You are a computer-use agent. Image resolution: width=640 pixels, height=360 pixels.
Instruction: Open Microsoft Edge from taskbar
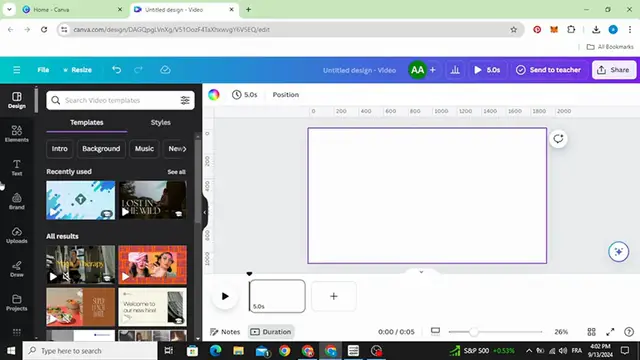pyautogui.click(x=216, y=351)
